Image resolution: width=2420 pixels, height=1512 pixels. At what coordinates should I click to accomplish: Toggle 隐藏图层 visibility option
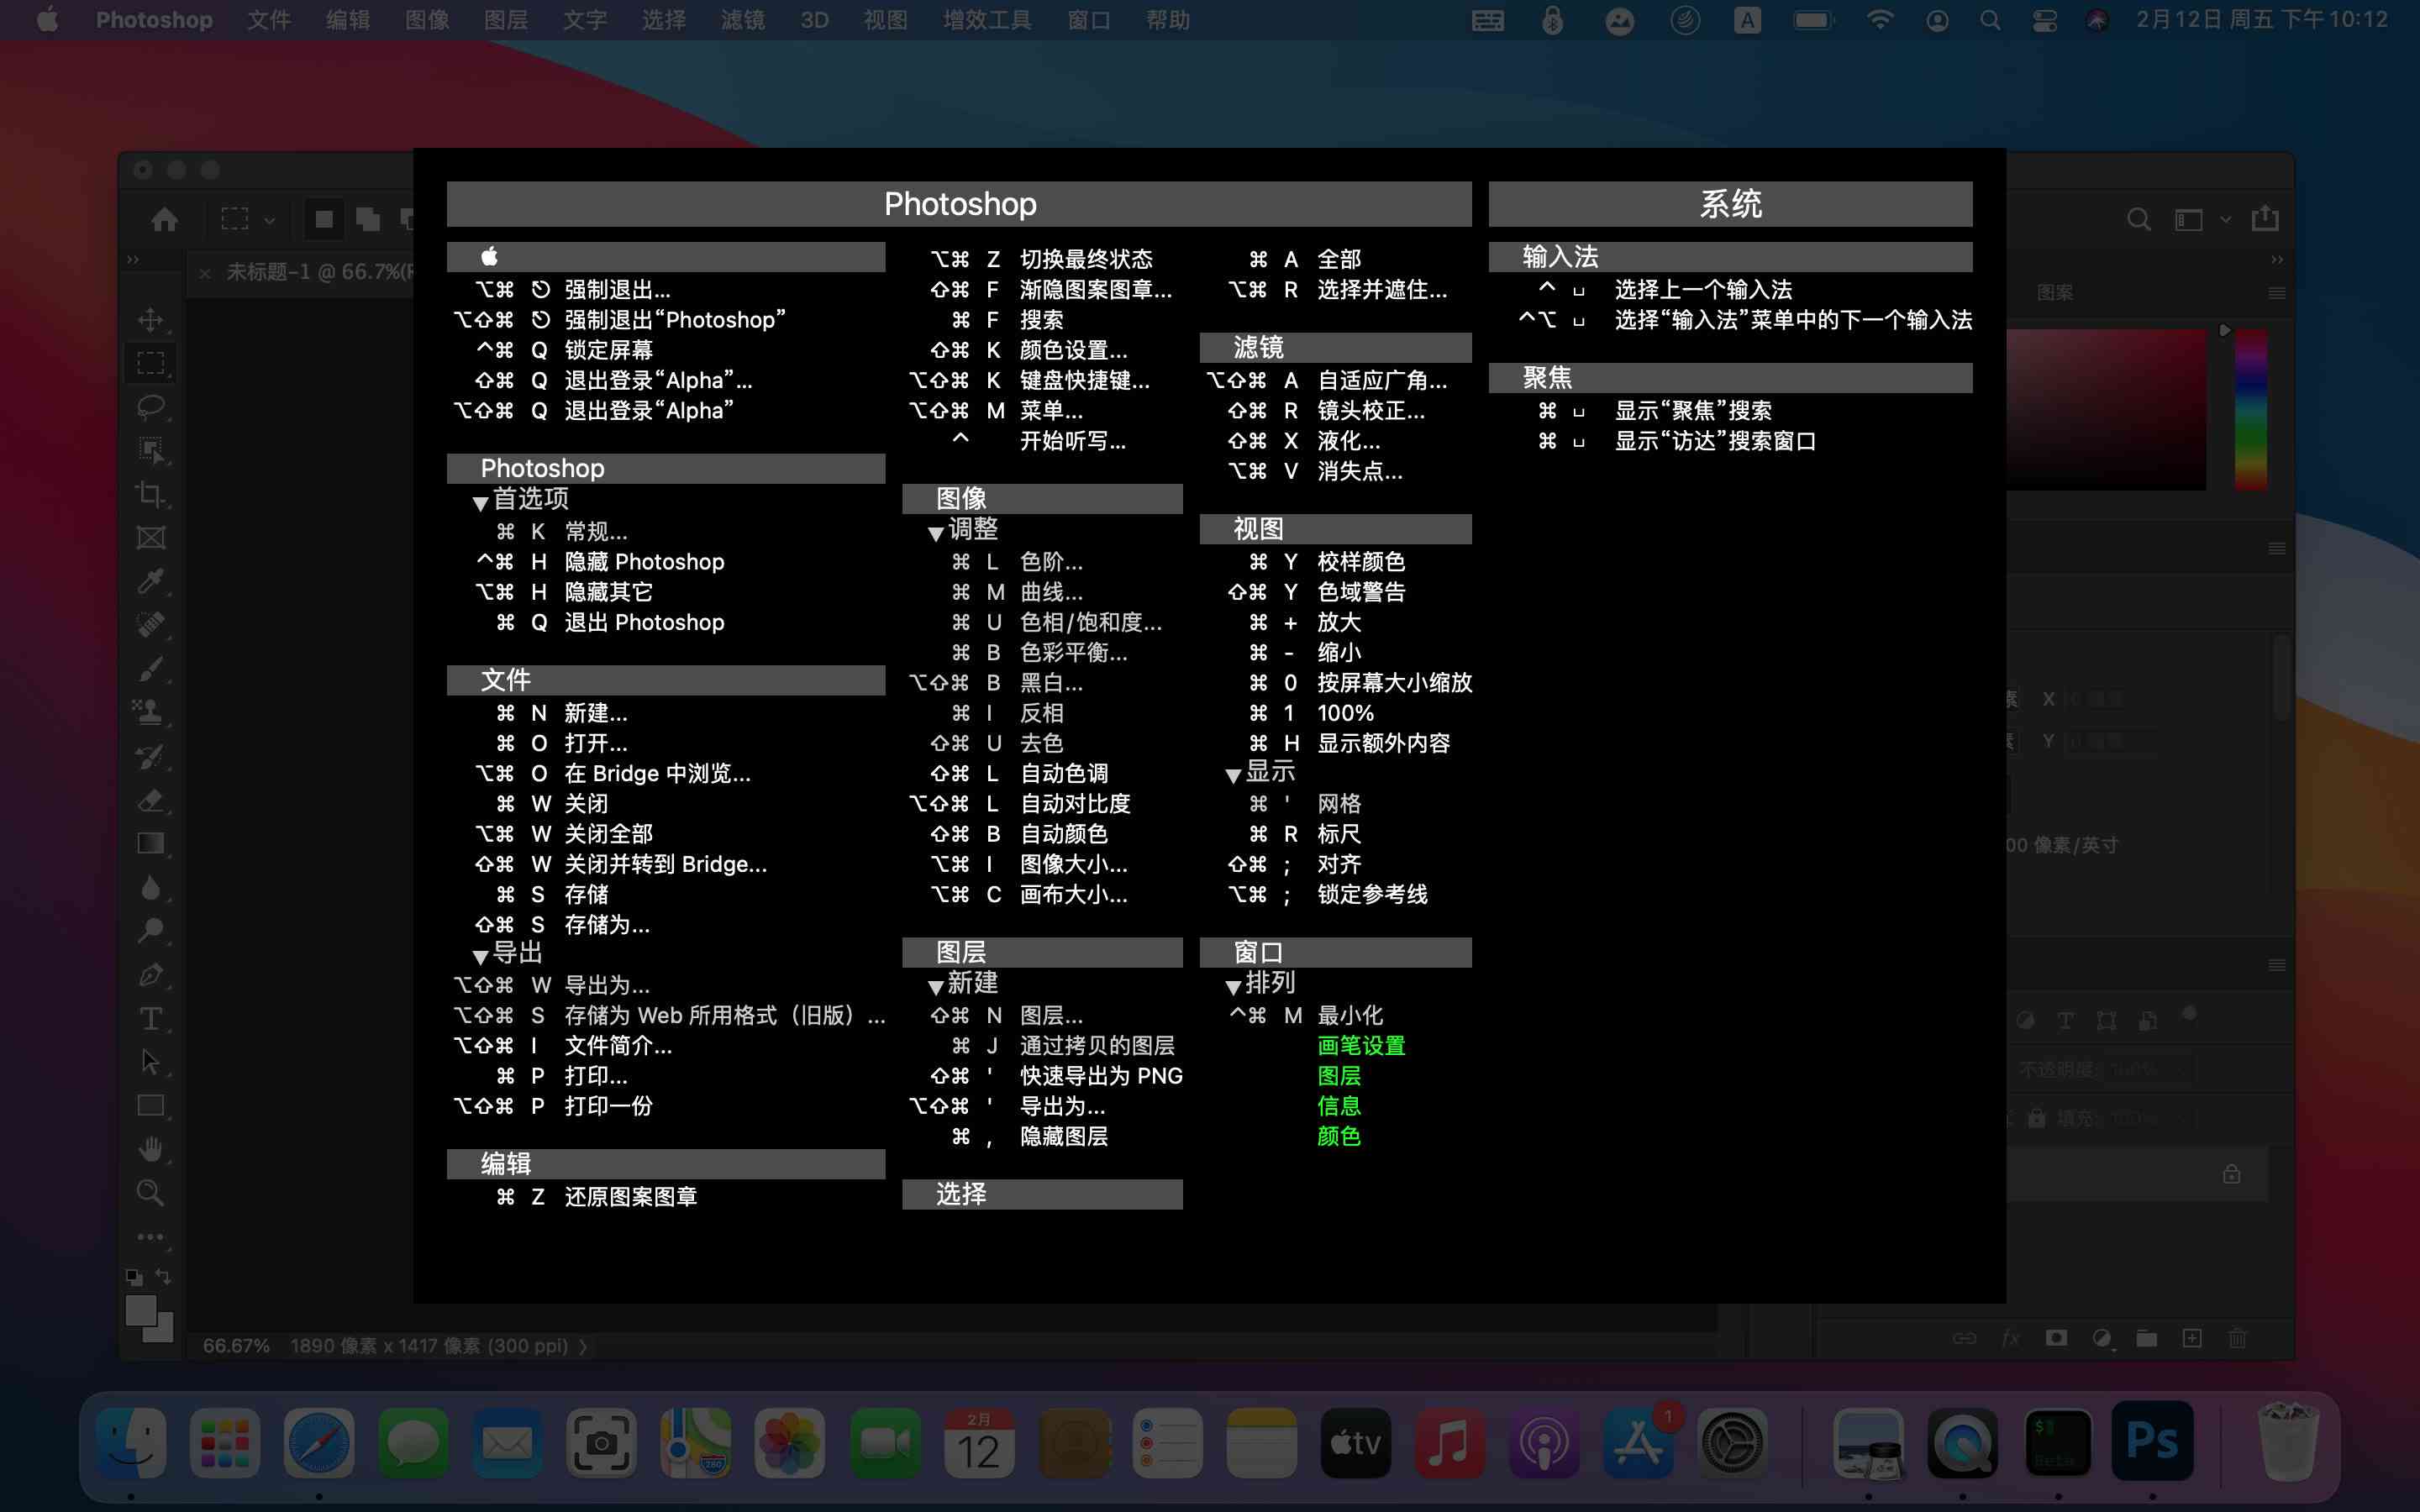coord(1065,1136)
